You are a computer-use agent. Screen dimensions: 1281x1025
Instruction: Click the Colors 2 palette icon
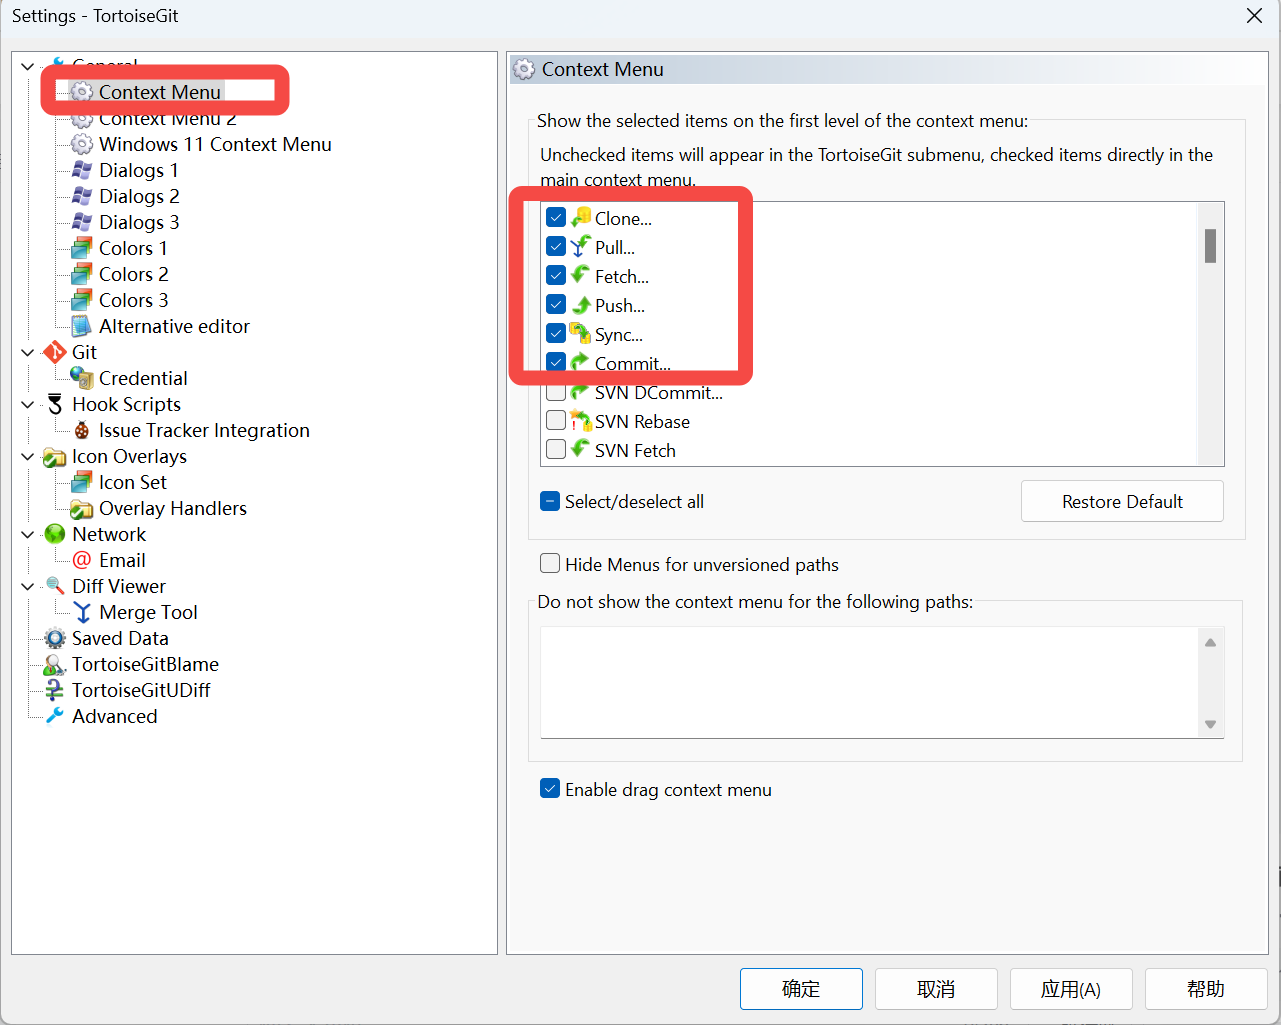pyautogui.click(x=82, y=275)
